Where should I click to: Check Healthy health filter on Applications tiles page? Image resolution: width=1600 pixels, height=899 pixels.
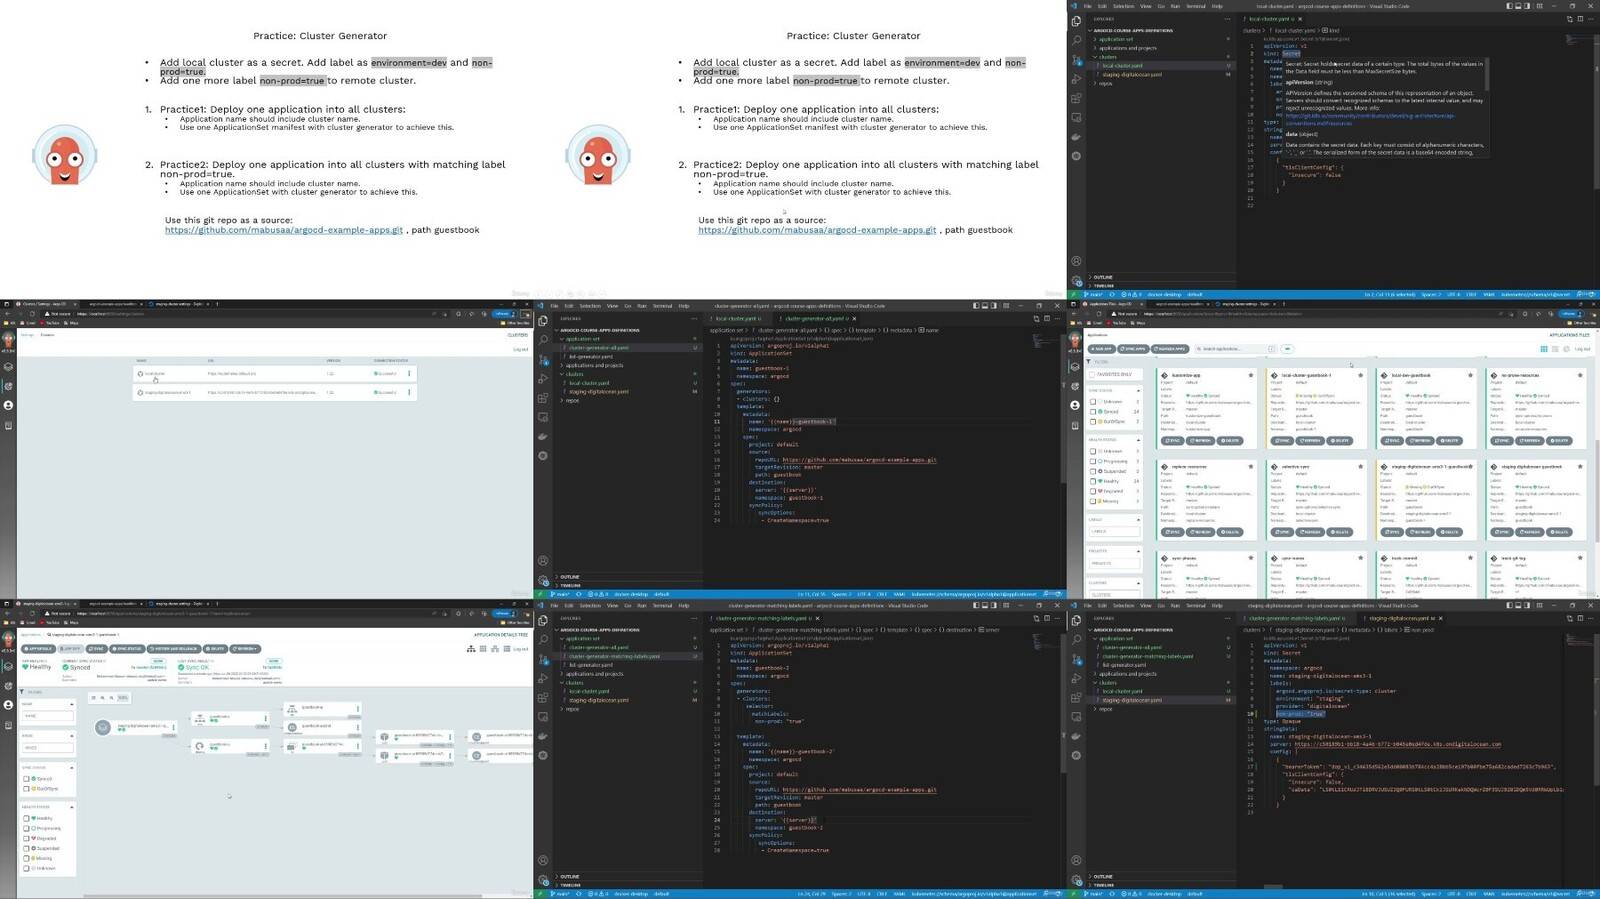(x=1094, y=481)
